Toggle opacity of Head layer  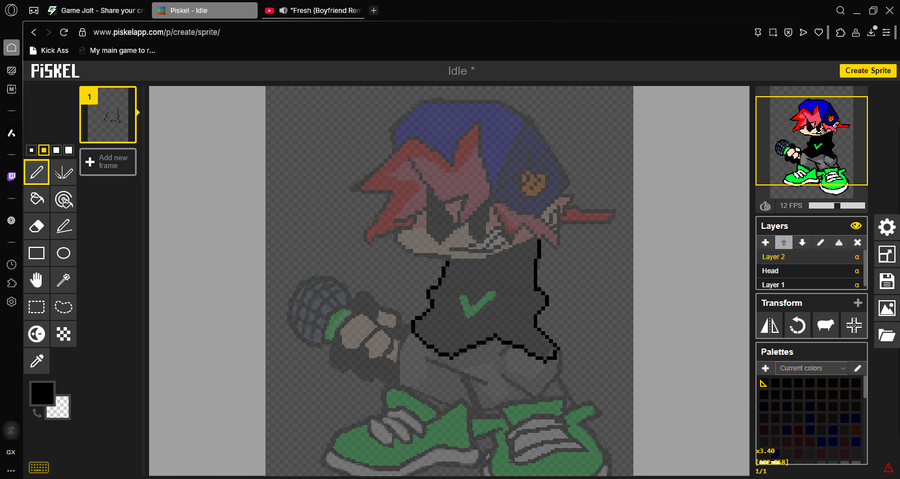(x=857, y=271)
